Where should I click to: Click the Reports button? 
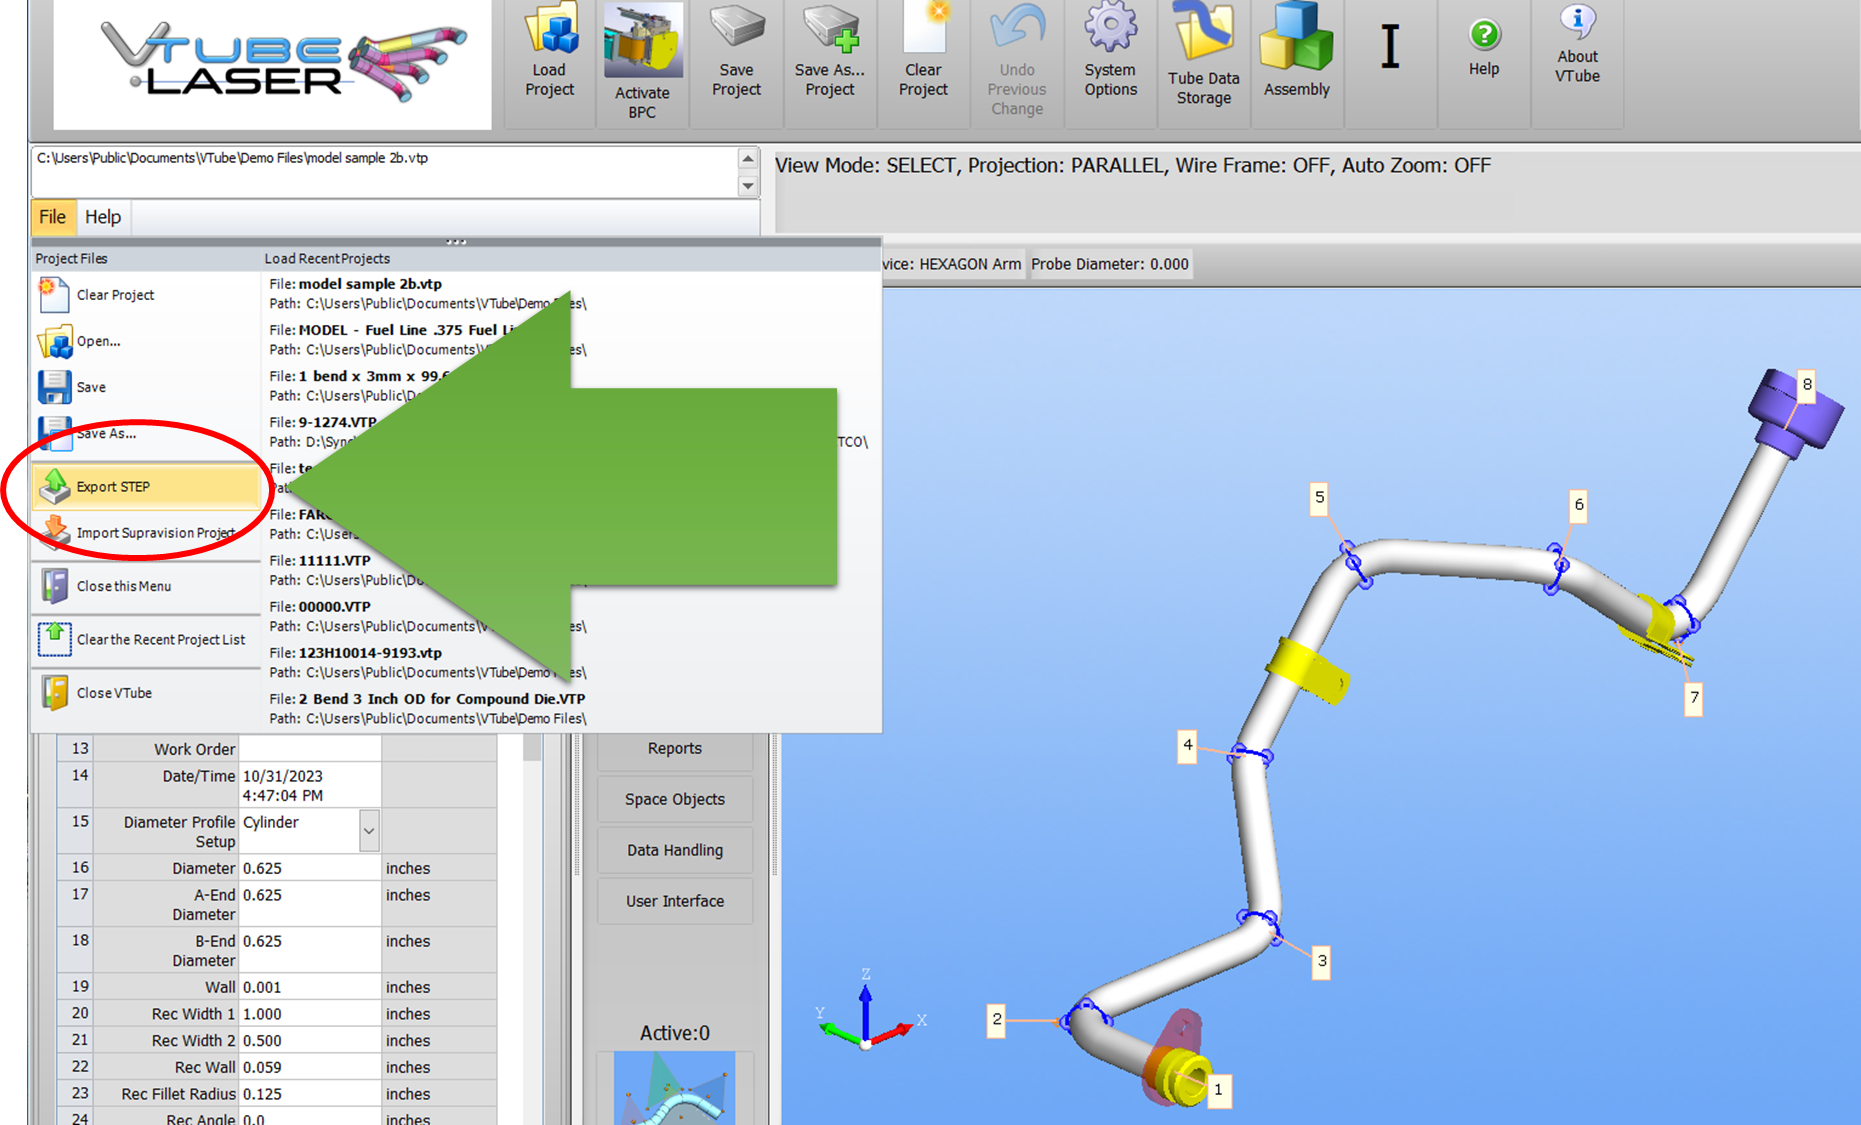675,748
